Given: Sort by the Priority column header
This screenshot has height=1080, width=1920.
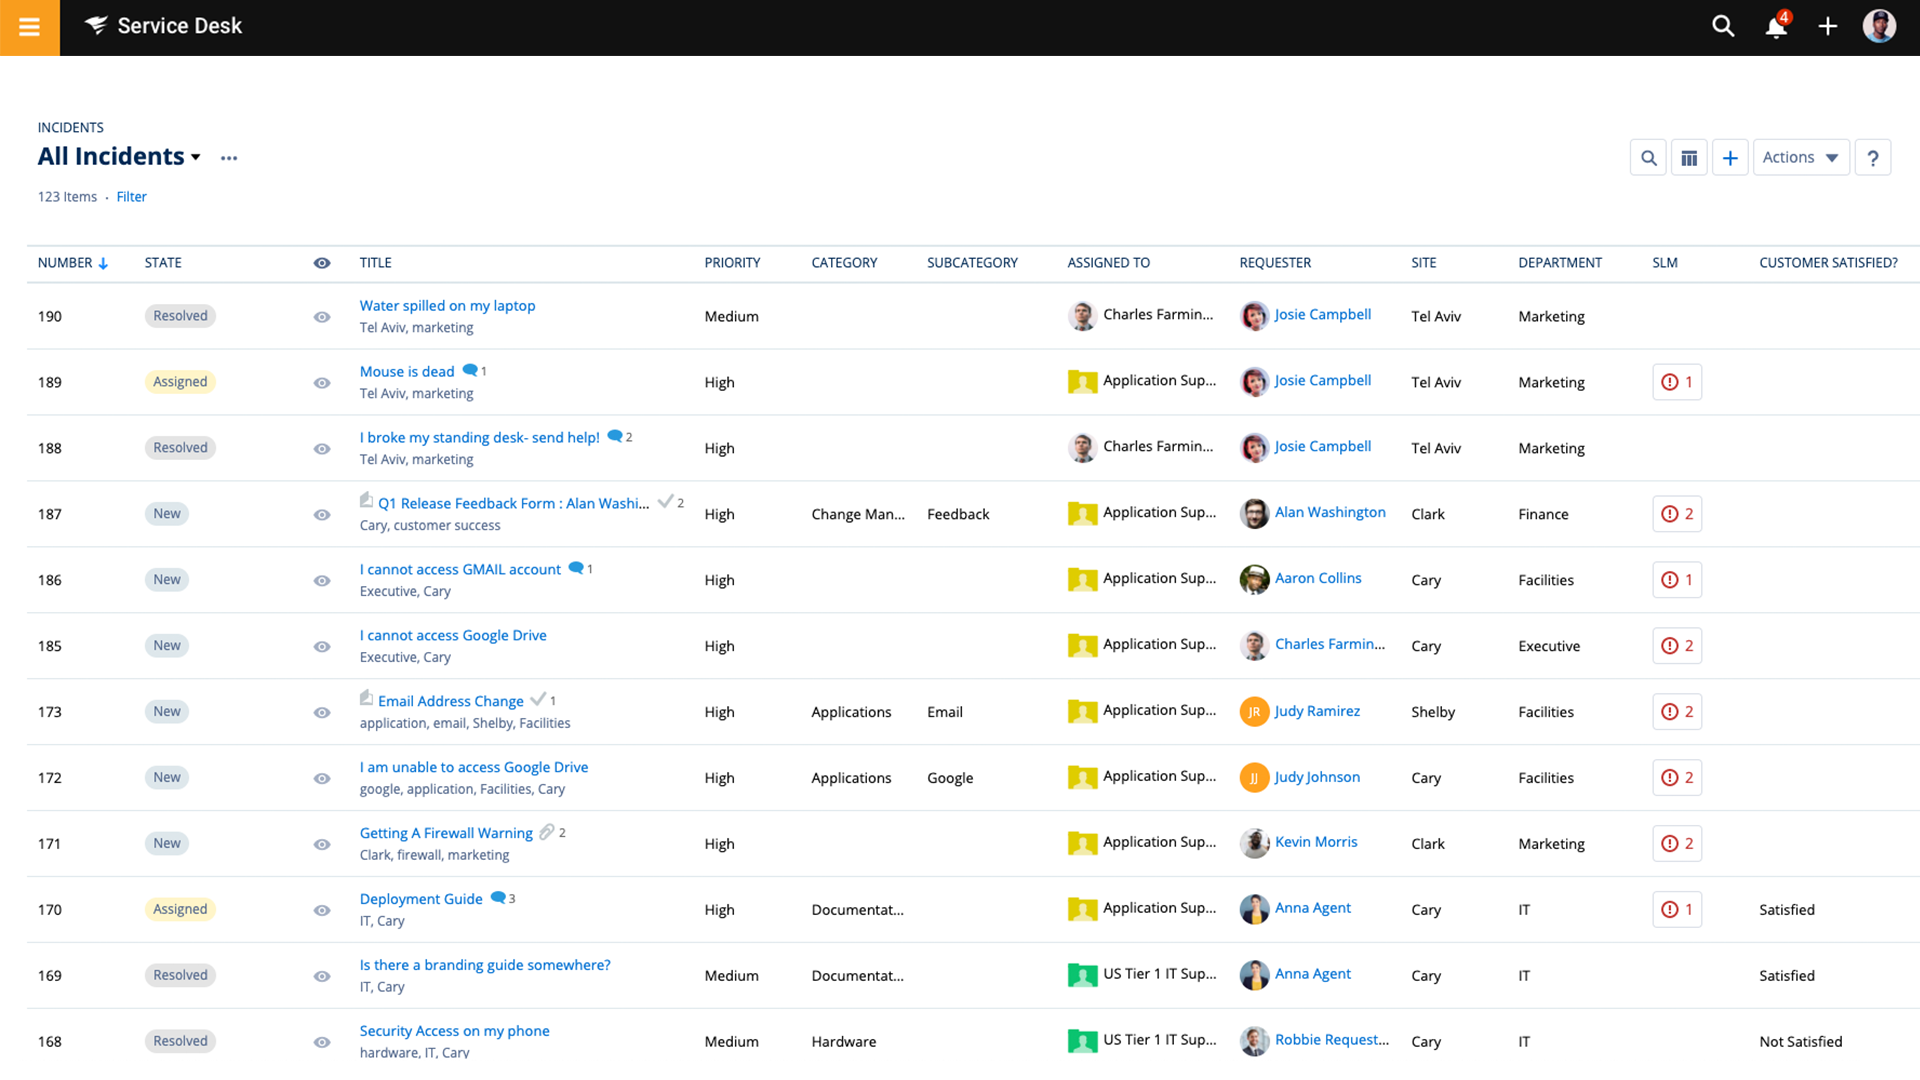Looking at the screenshot, I should pyautogui.click(x=732, y=263).
